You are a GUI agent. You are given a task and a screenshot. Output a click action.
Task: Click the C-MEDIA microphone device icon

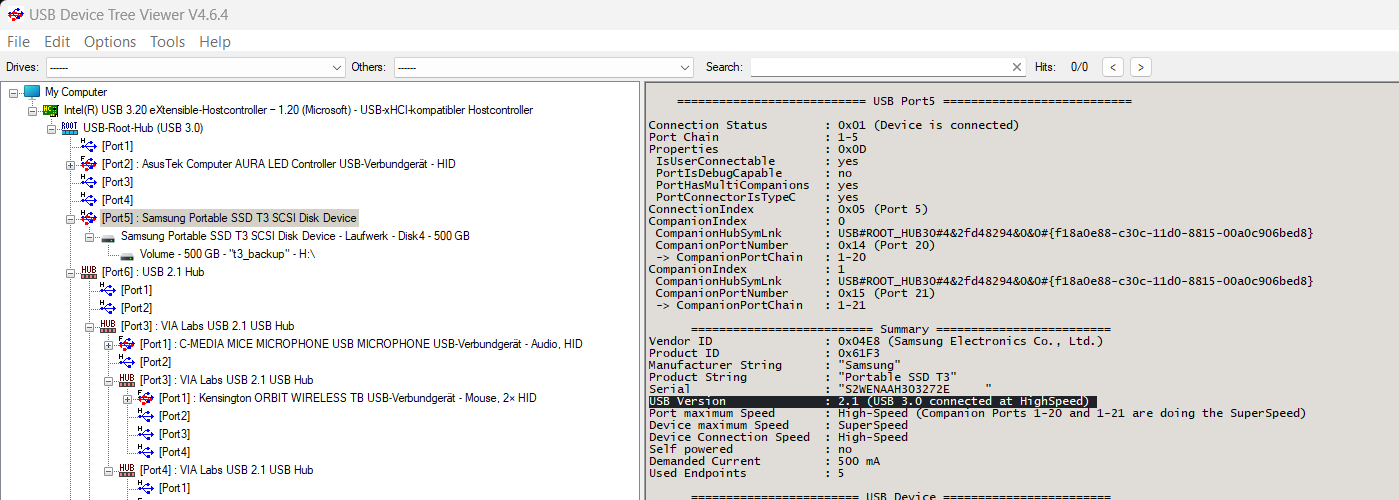click(x=127, y=344)
